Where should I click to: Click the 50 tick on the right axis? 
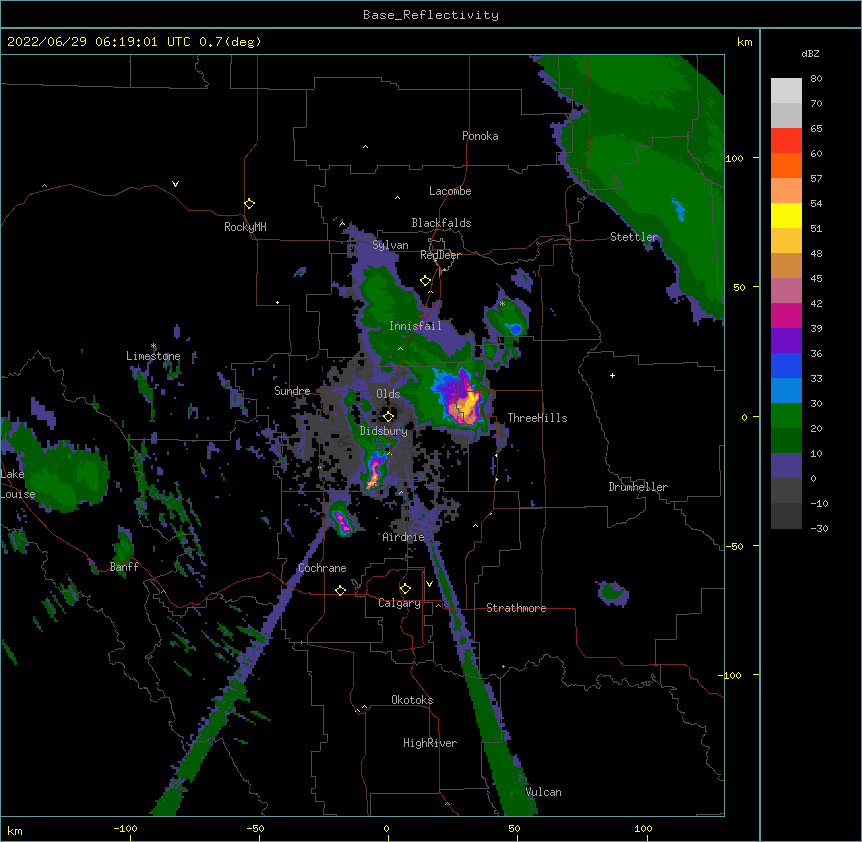(x=739, y=287)
